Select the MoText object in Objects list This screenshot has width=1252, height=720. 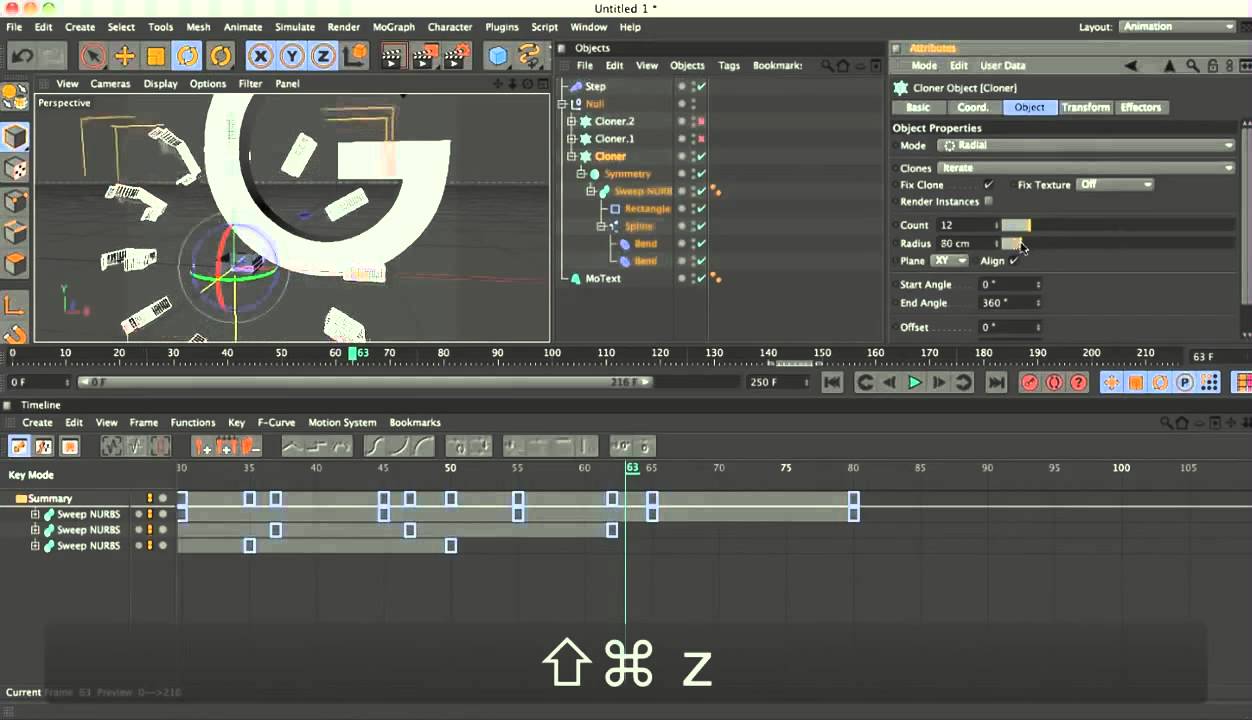(x=602, y=279)
